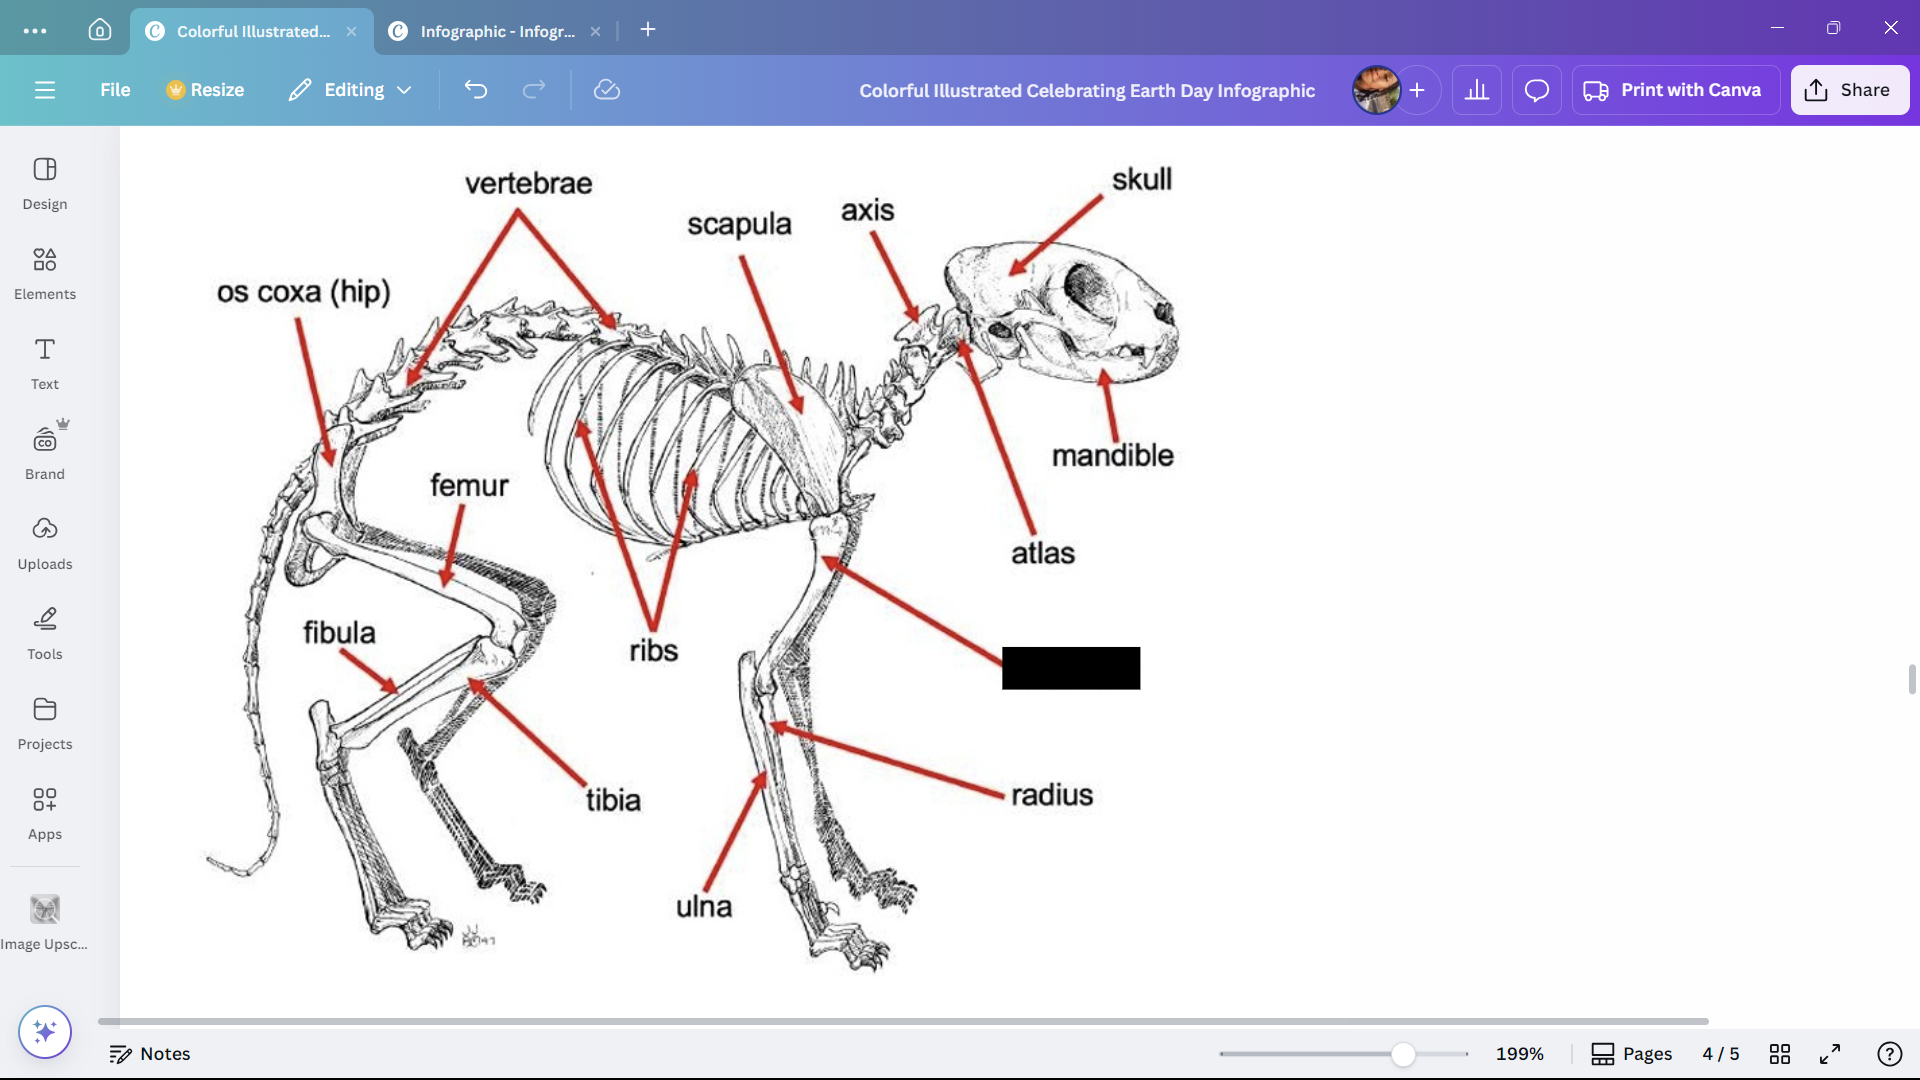Add collaborator with plus icon
The width and height of the screenshot is (1920, 1080).
[1417, 90]
